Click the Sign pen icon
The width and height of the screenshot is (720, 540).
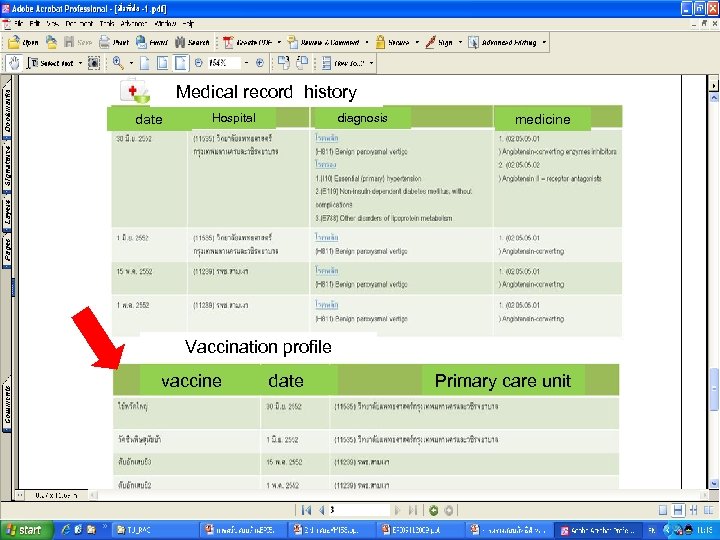point(430,42)
